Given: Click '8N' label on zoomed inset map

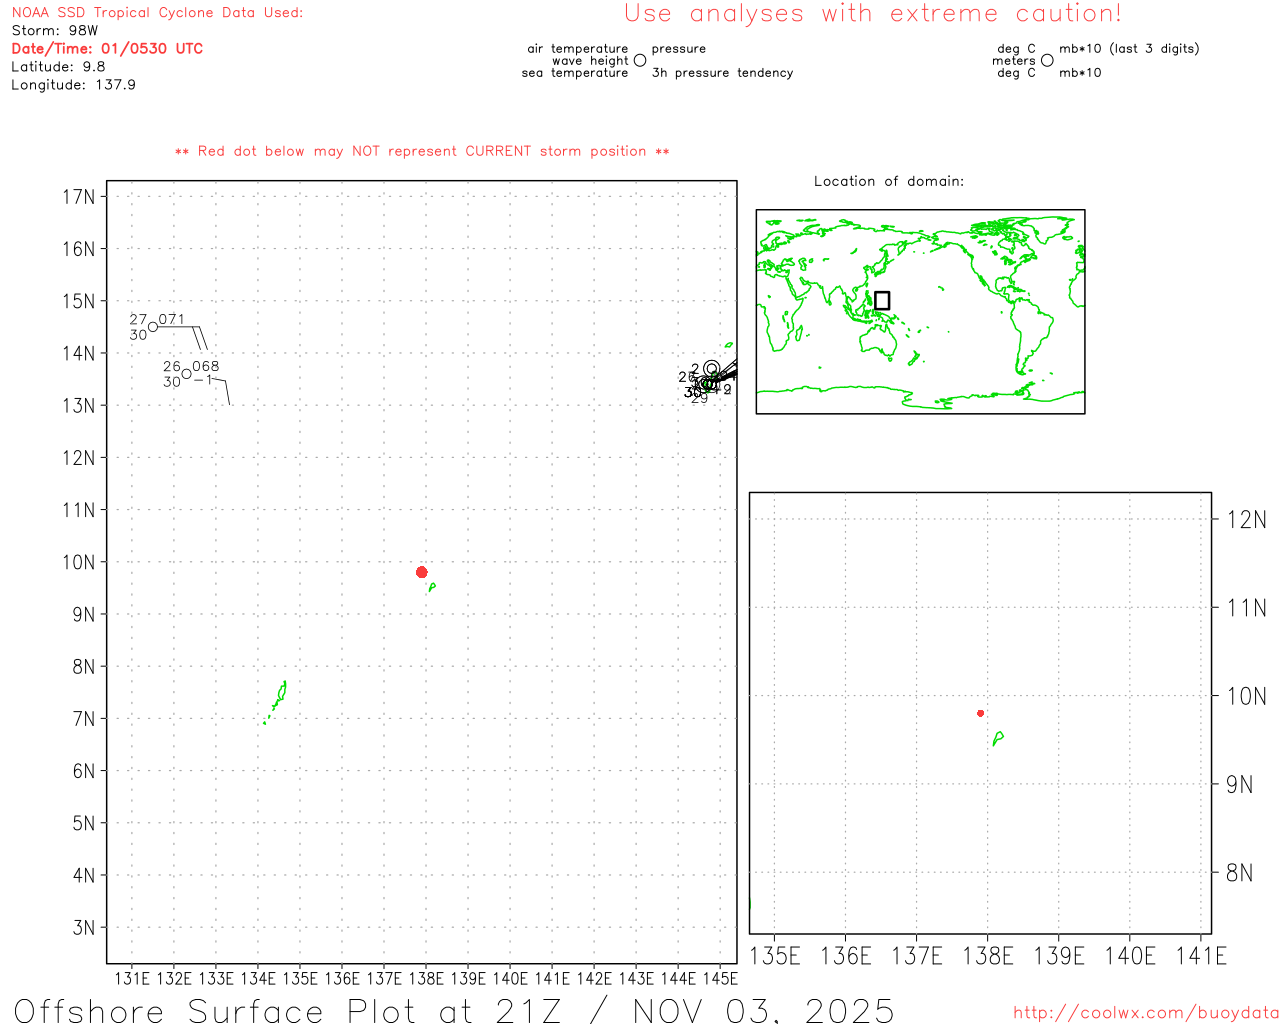Looking at the screenshot, I should (1240, 873).
